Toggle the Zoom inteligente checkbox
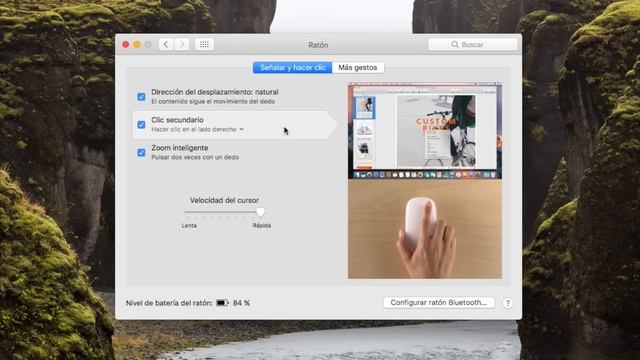 click(141, 153)
